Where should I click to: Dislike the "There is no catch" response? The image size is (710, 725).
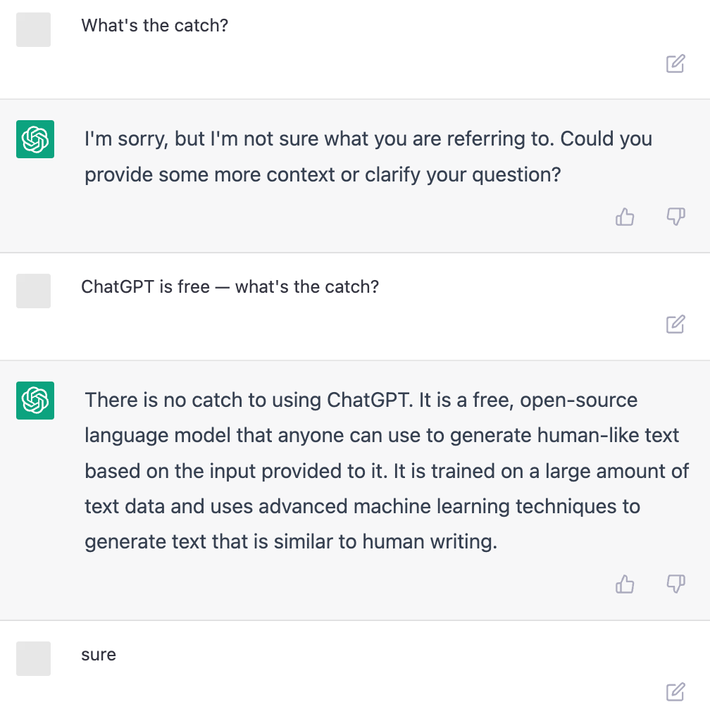click(x=676, y=584)
